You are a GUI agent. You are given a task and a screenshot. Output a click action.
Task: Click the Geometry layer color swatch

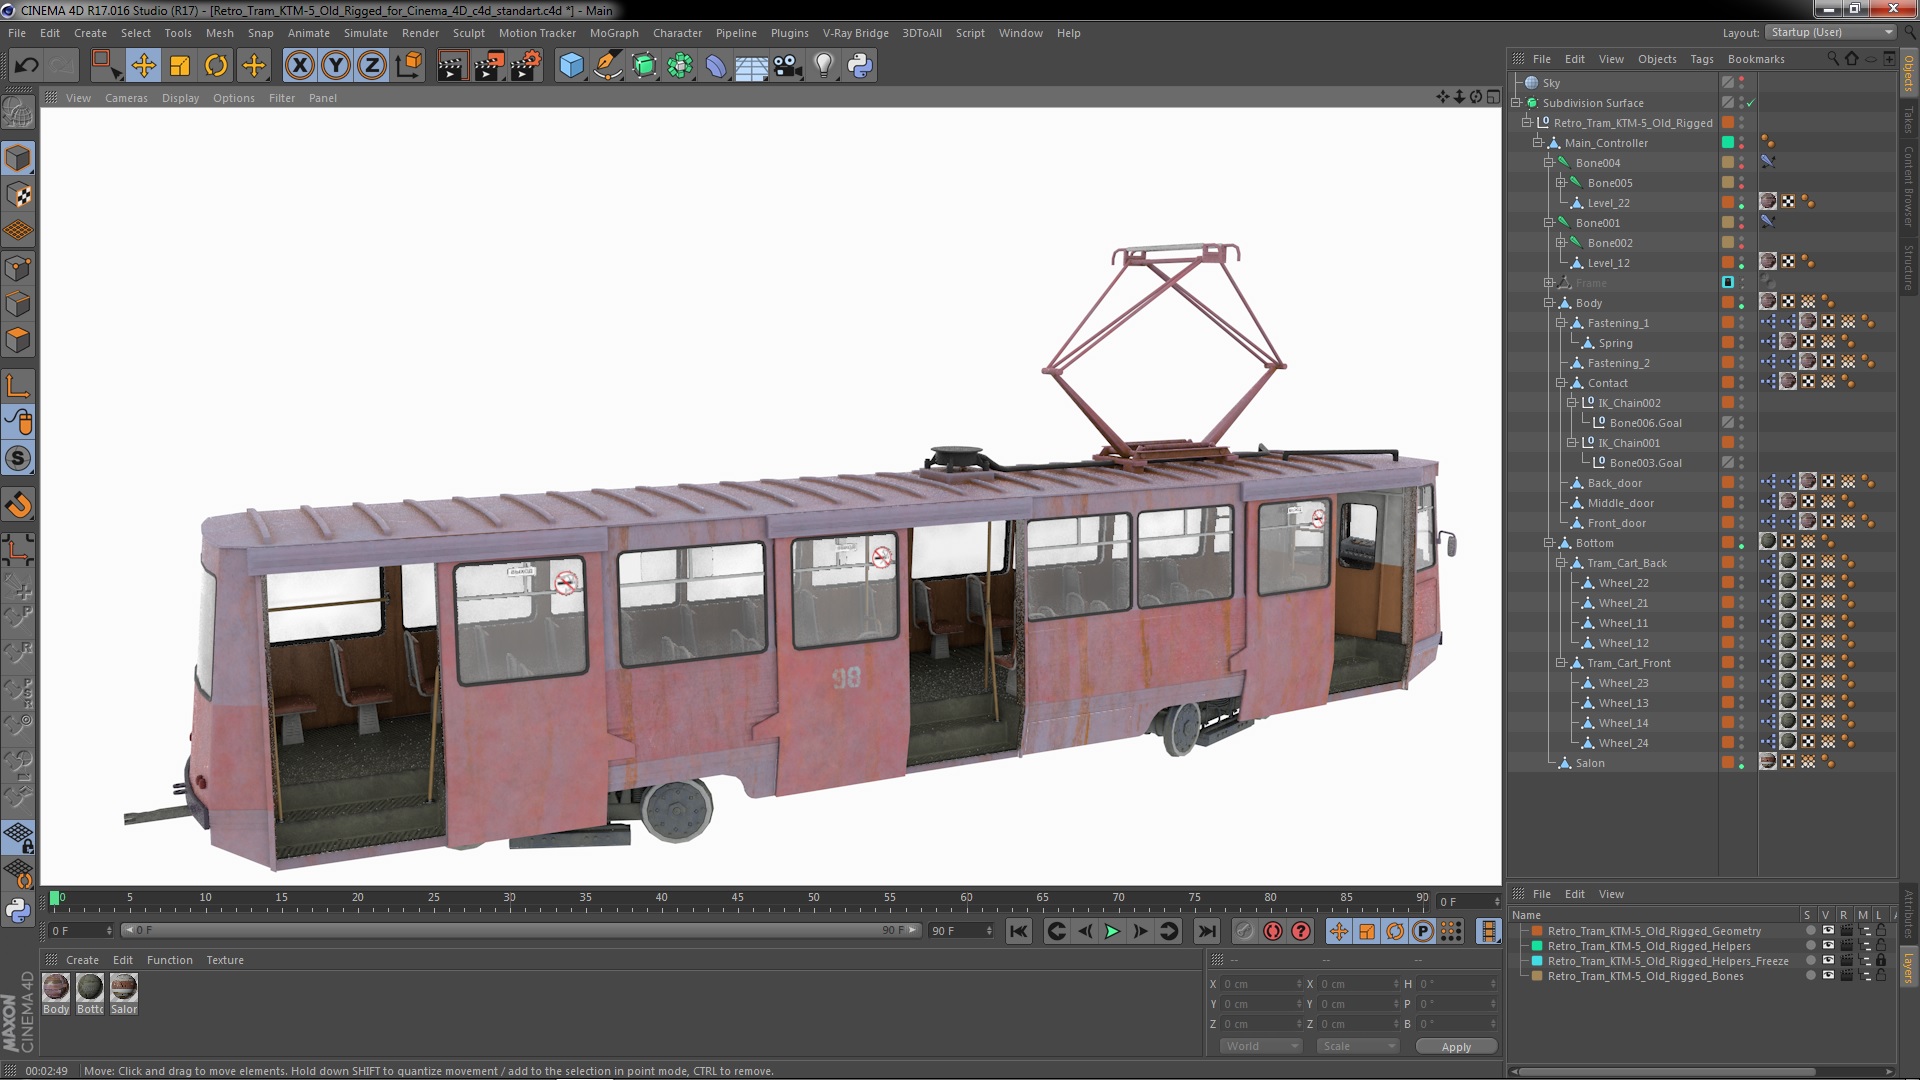point(1537,931)
